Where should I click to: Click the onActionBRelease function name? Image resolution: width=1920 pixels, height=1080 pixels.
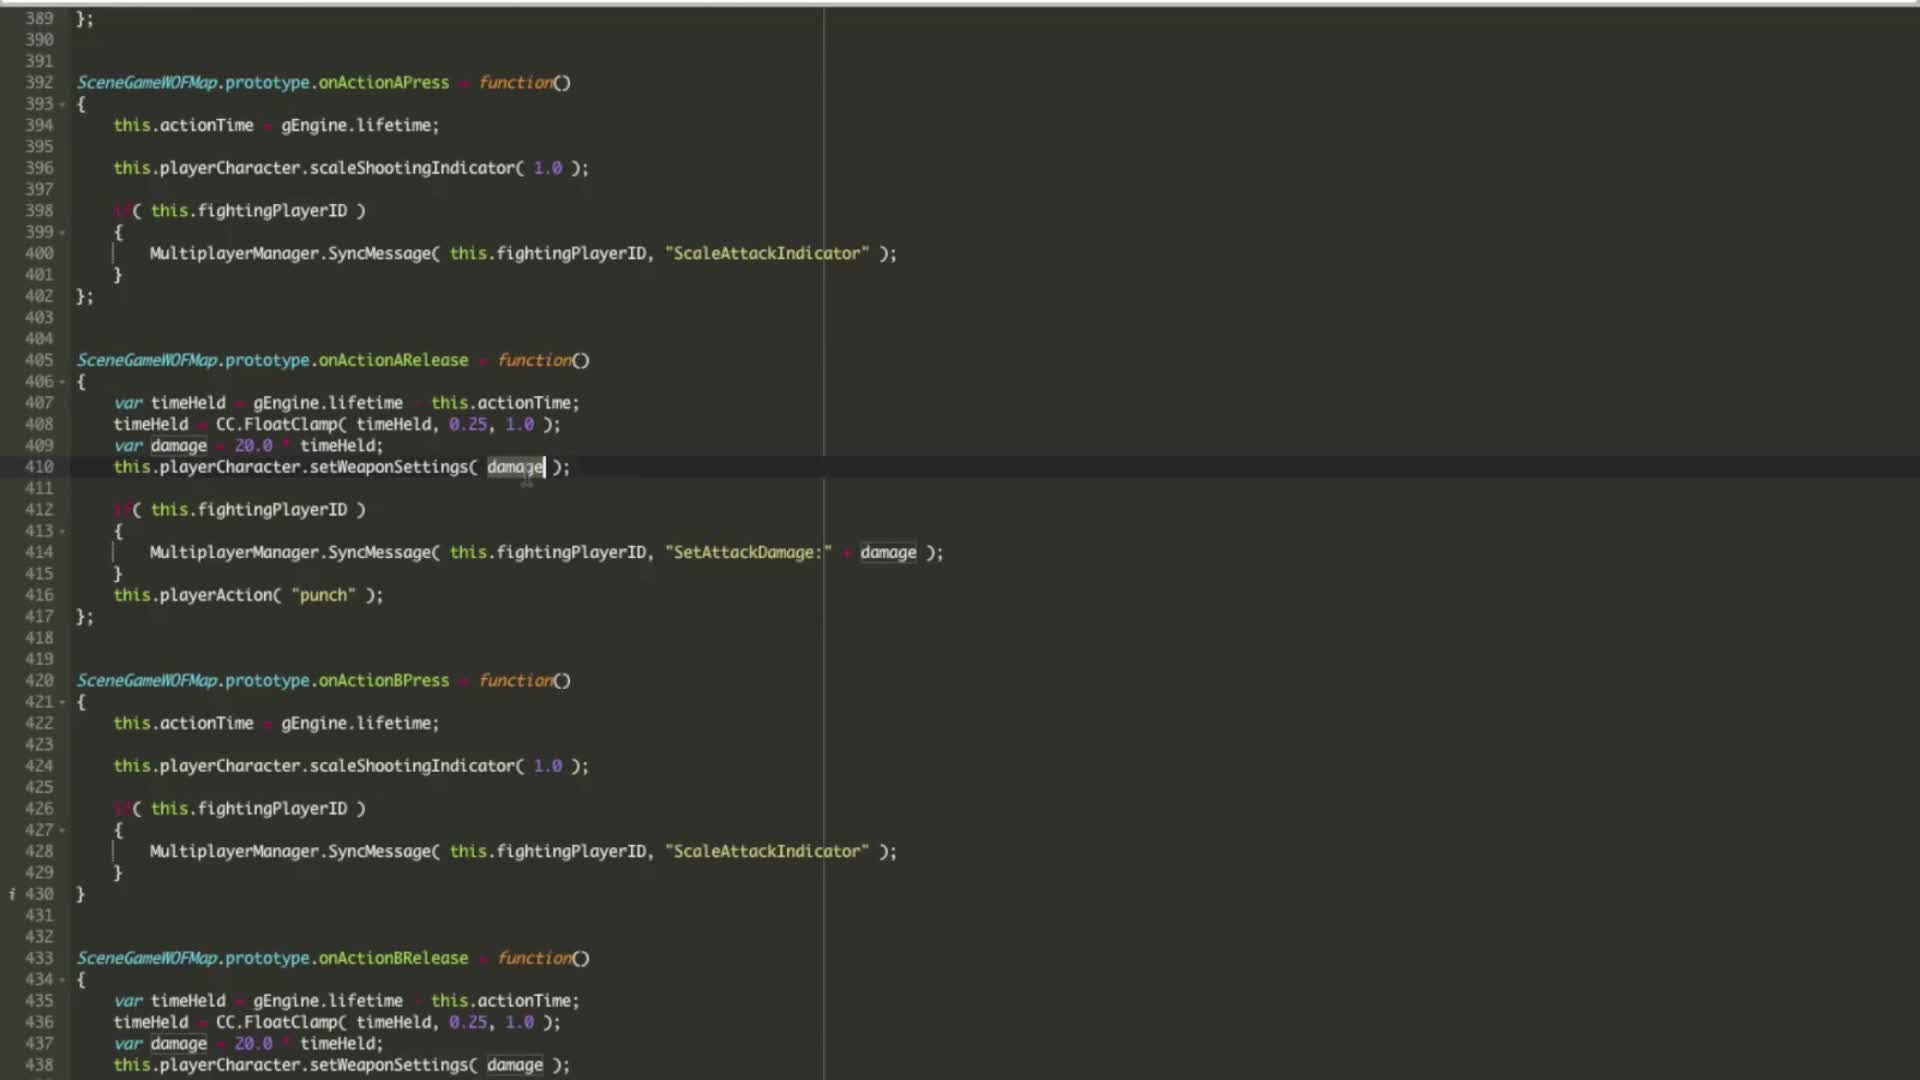(x=393, y=958)
